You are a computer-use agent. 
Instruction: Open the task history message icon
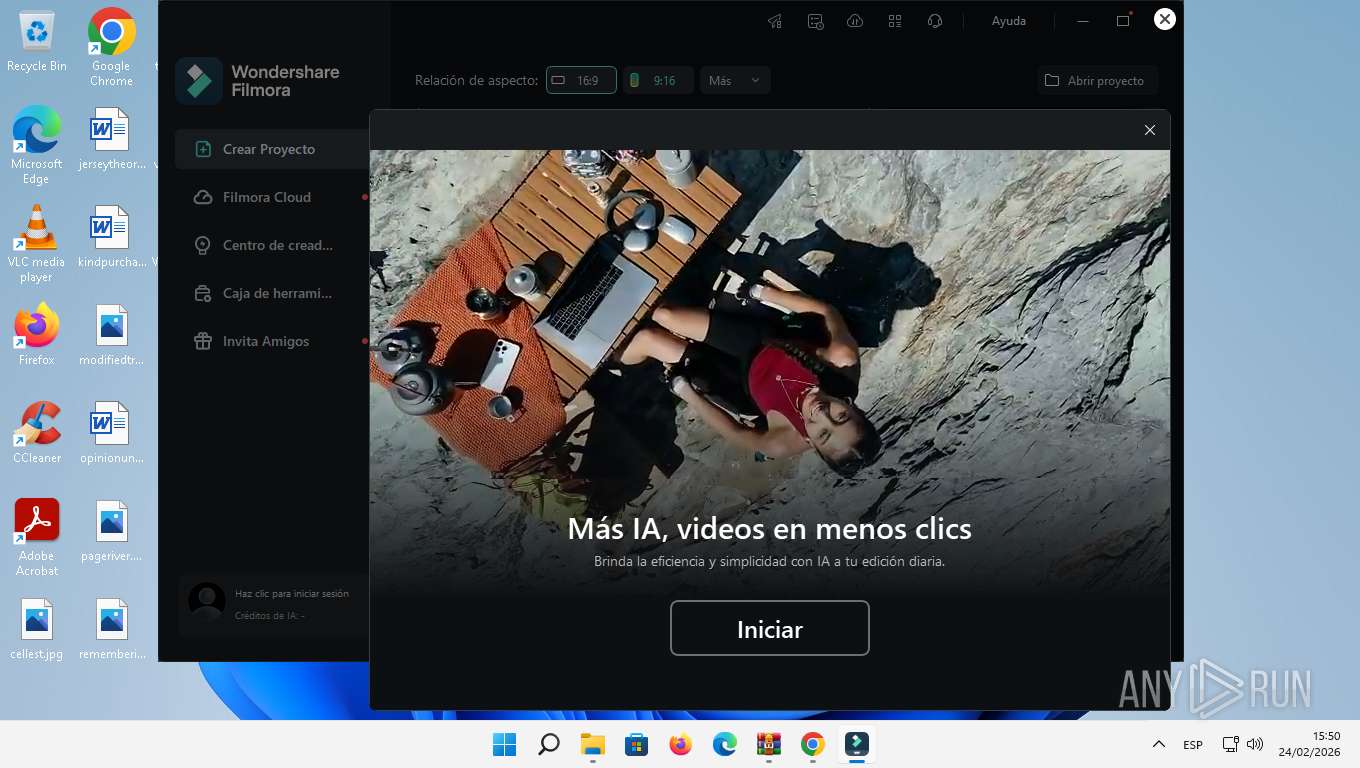pos(815,20)
